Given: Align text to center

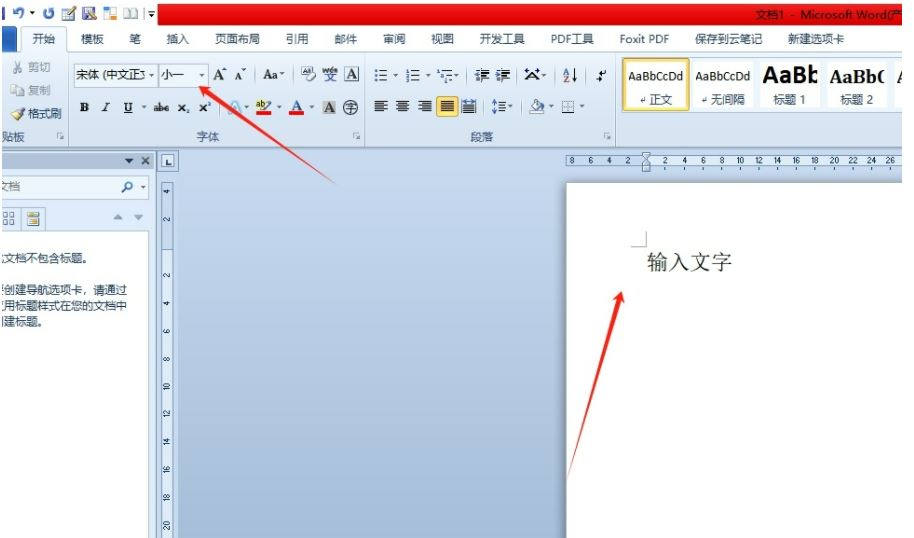Looking at the screenshot, I should tap(402, 106).
